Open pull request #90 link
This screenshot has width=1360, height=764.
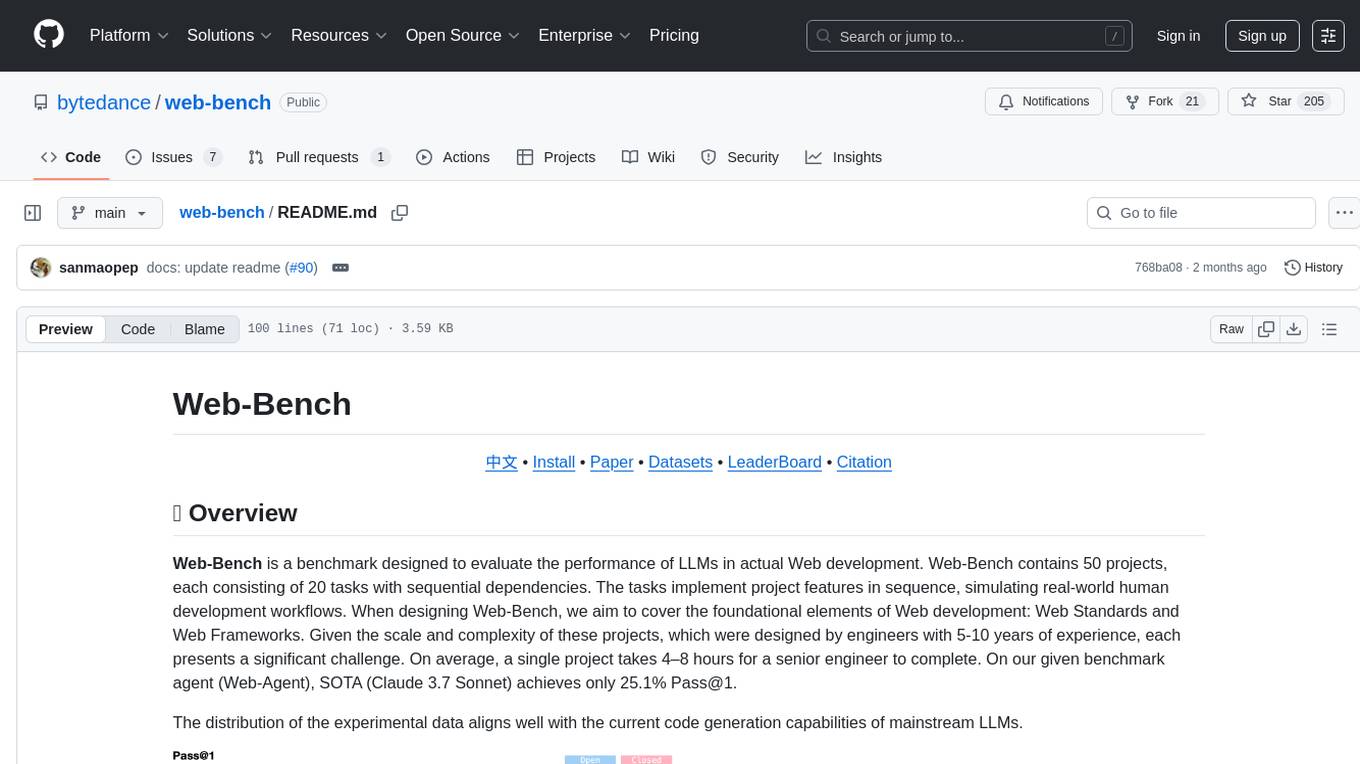(x=301, y=268)
